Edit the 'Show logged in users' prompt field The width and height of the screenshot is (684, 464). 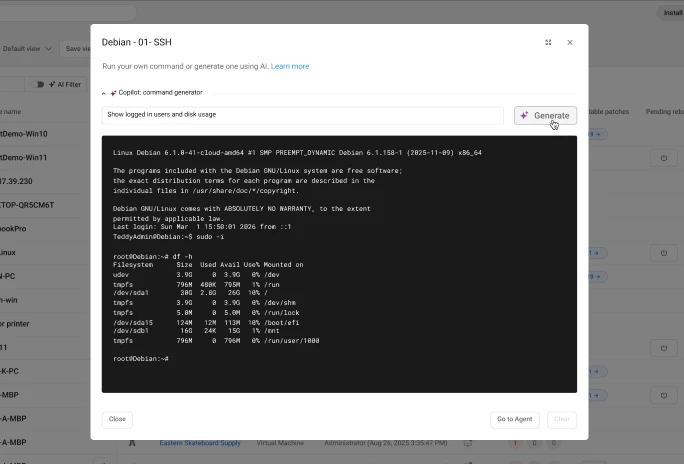(302, 115)
